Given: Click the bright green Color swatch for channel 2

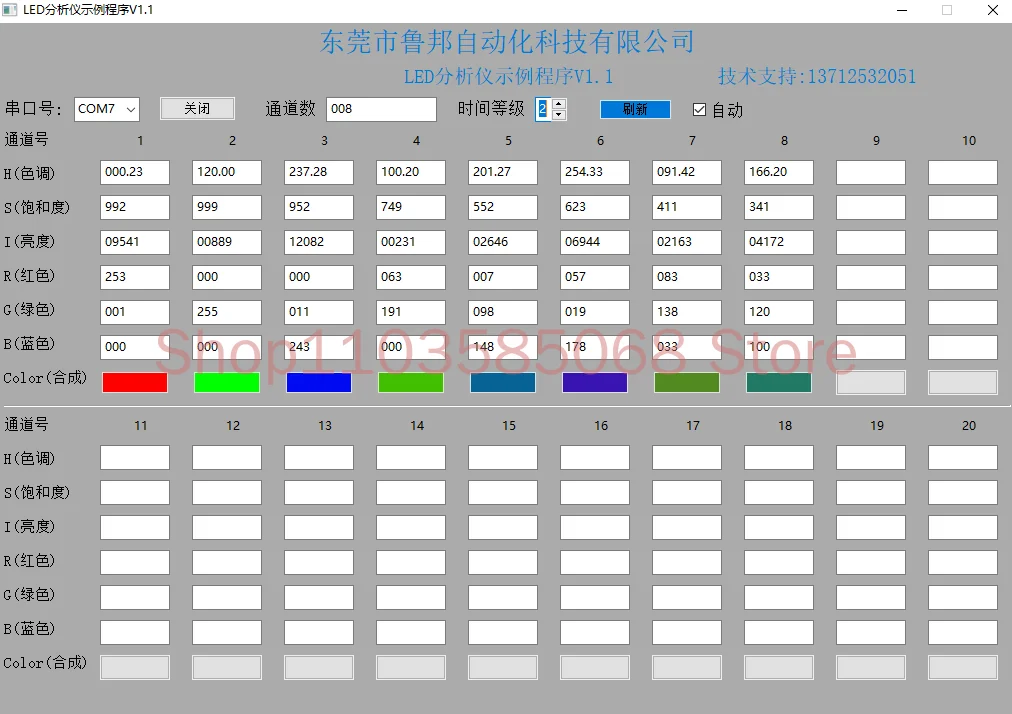Looking at the screenshot, I should point(227,382).
